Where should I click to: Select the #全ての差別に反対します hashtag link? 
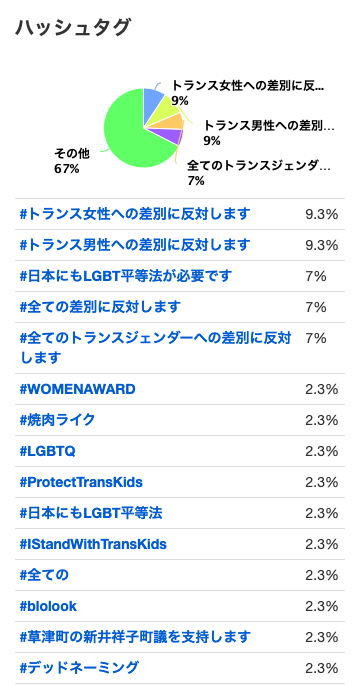point(100,307)
